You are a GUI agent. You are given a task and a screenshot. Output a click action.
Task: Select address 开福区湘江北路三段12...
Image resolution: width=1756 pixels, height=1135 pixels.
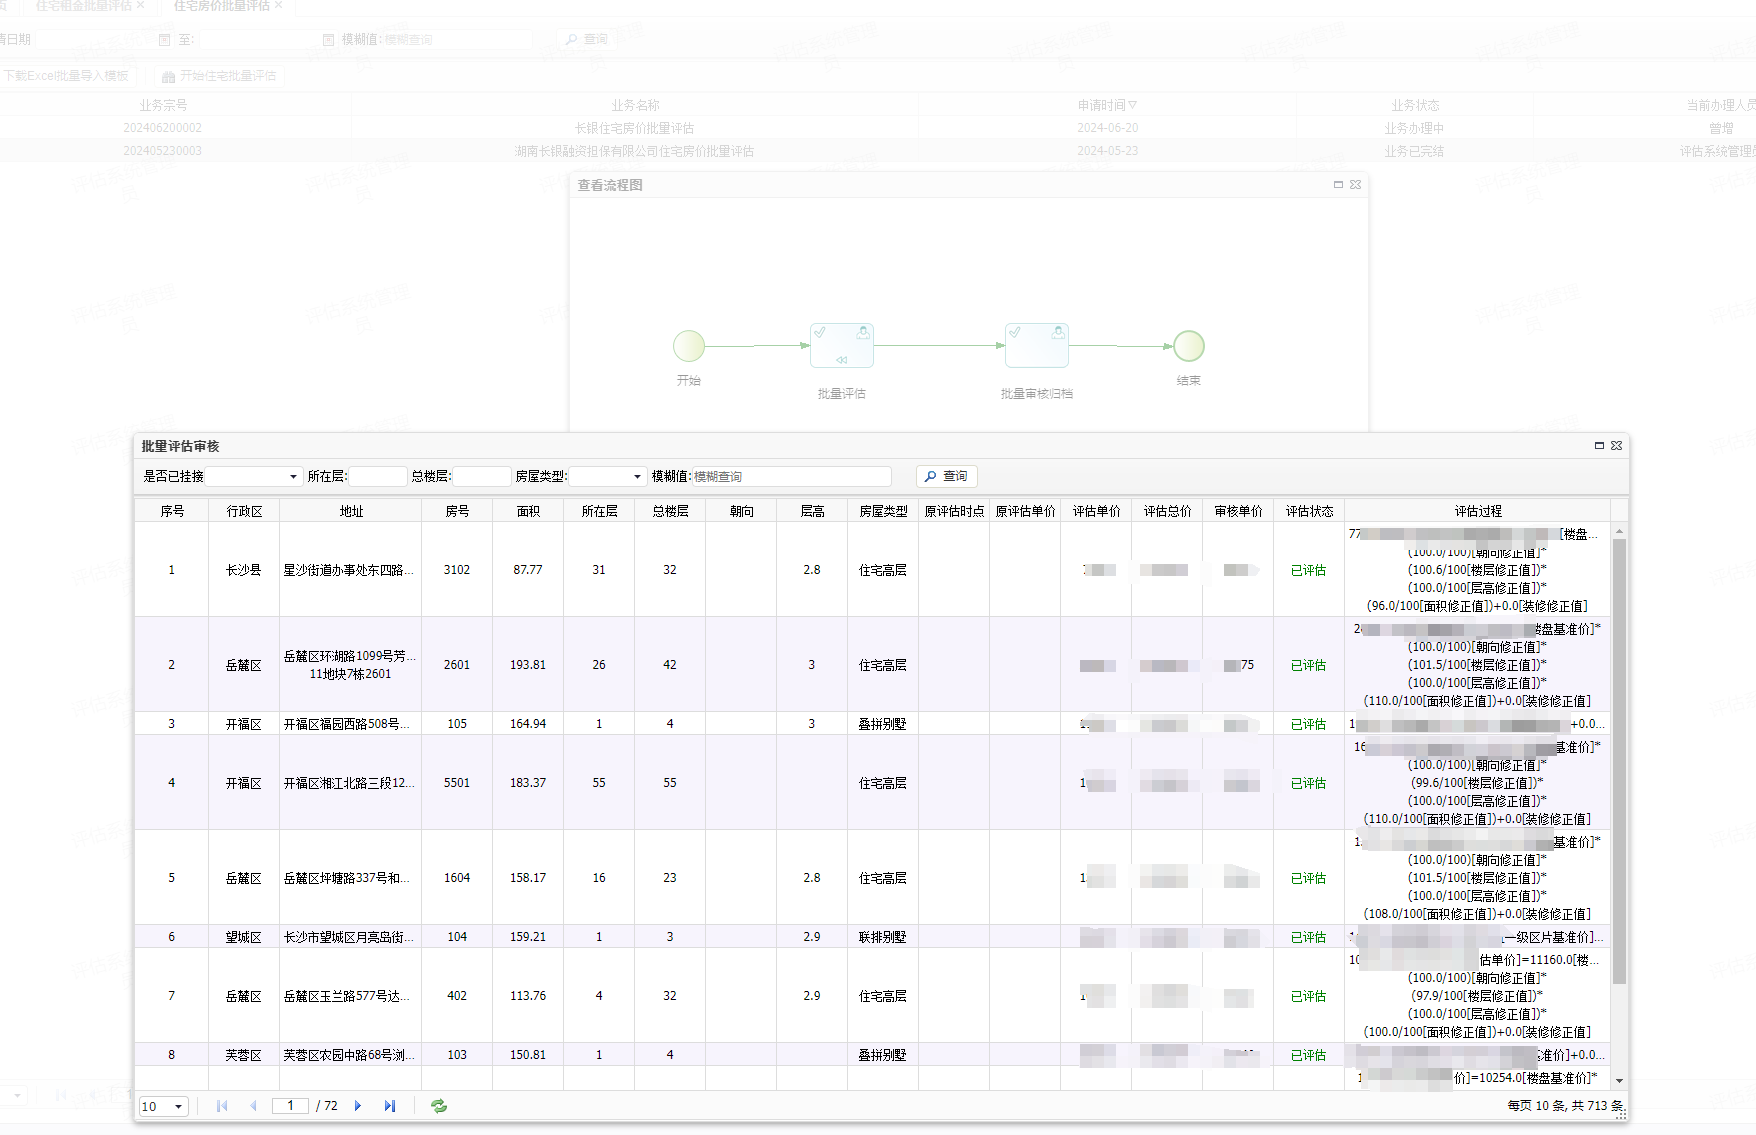[x=349, y=783]
